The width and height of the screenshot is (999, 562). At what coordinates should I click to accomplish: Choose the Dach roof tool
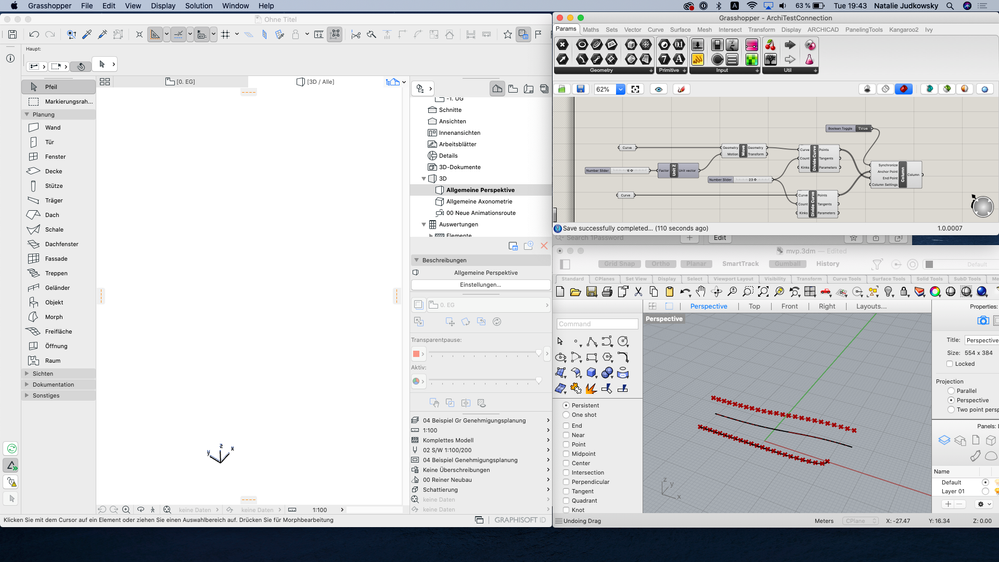51,215
